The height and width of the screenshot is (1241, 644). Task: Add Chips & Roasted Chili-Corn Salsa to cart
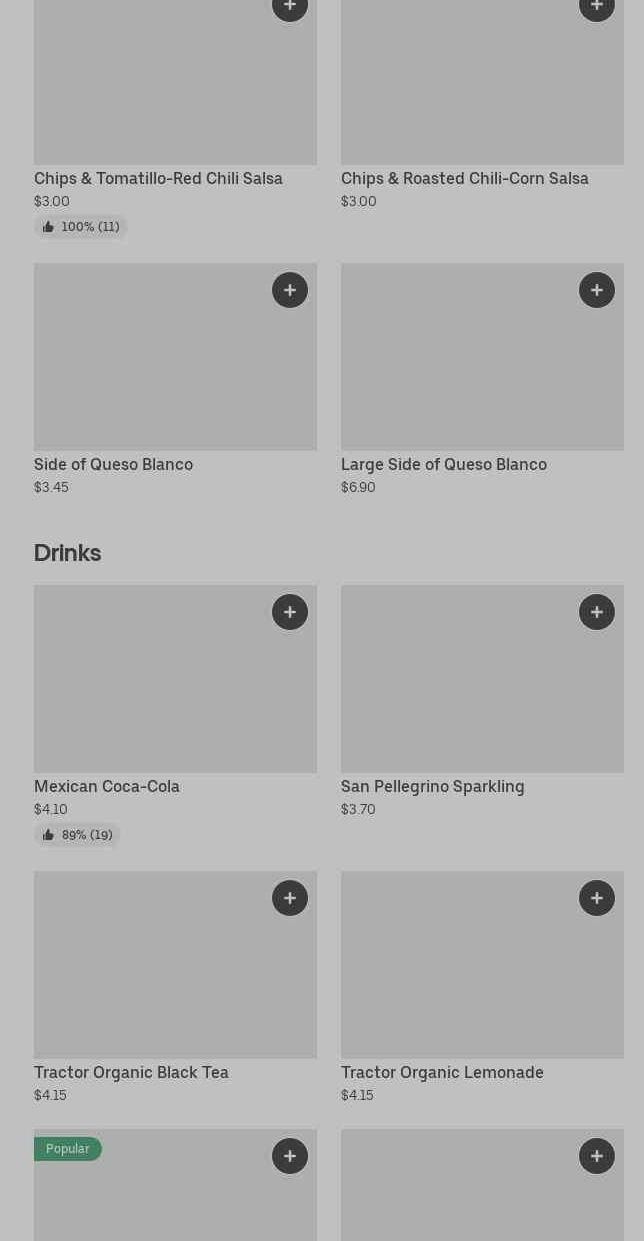[597, 8]
